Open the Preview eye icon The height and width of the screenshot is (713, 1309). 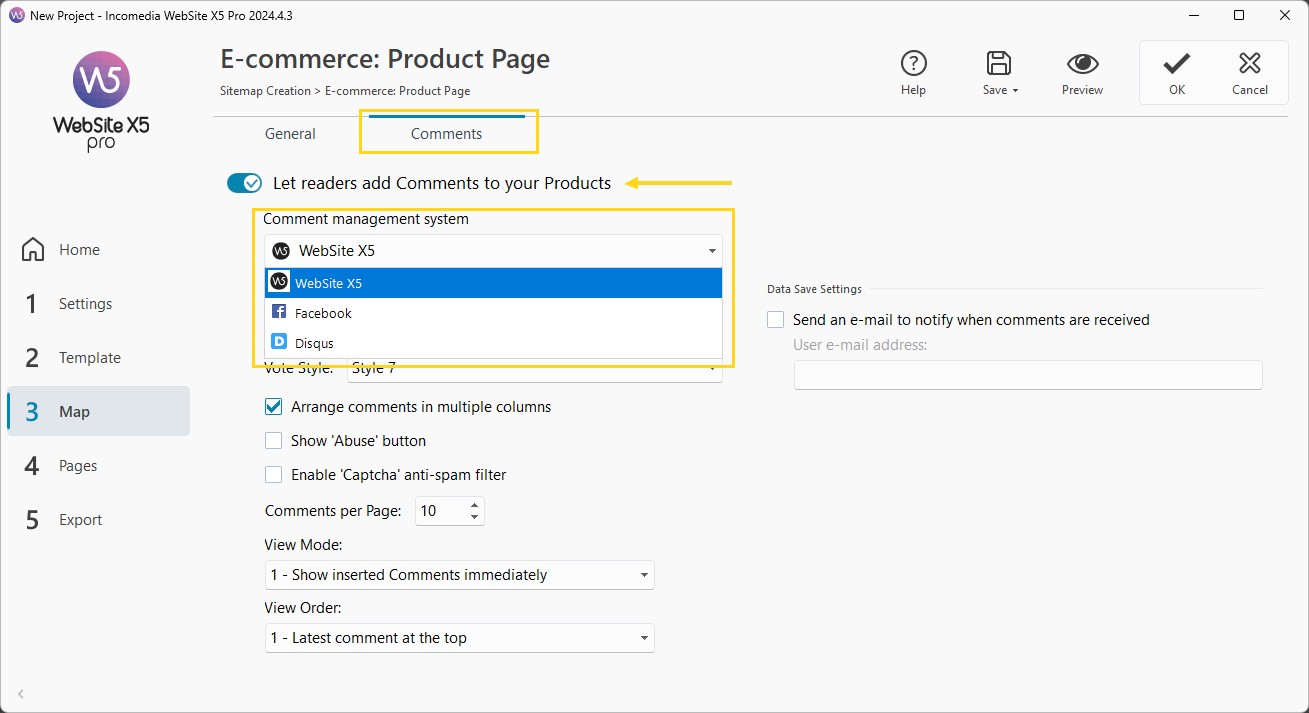(1082, 64)
